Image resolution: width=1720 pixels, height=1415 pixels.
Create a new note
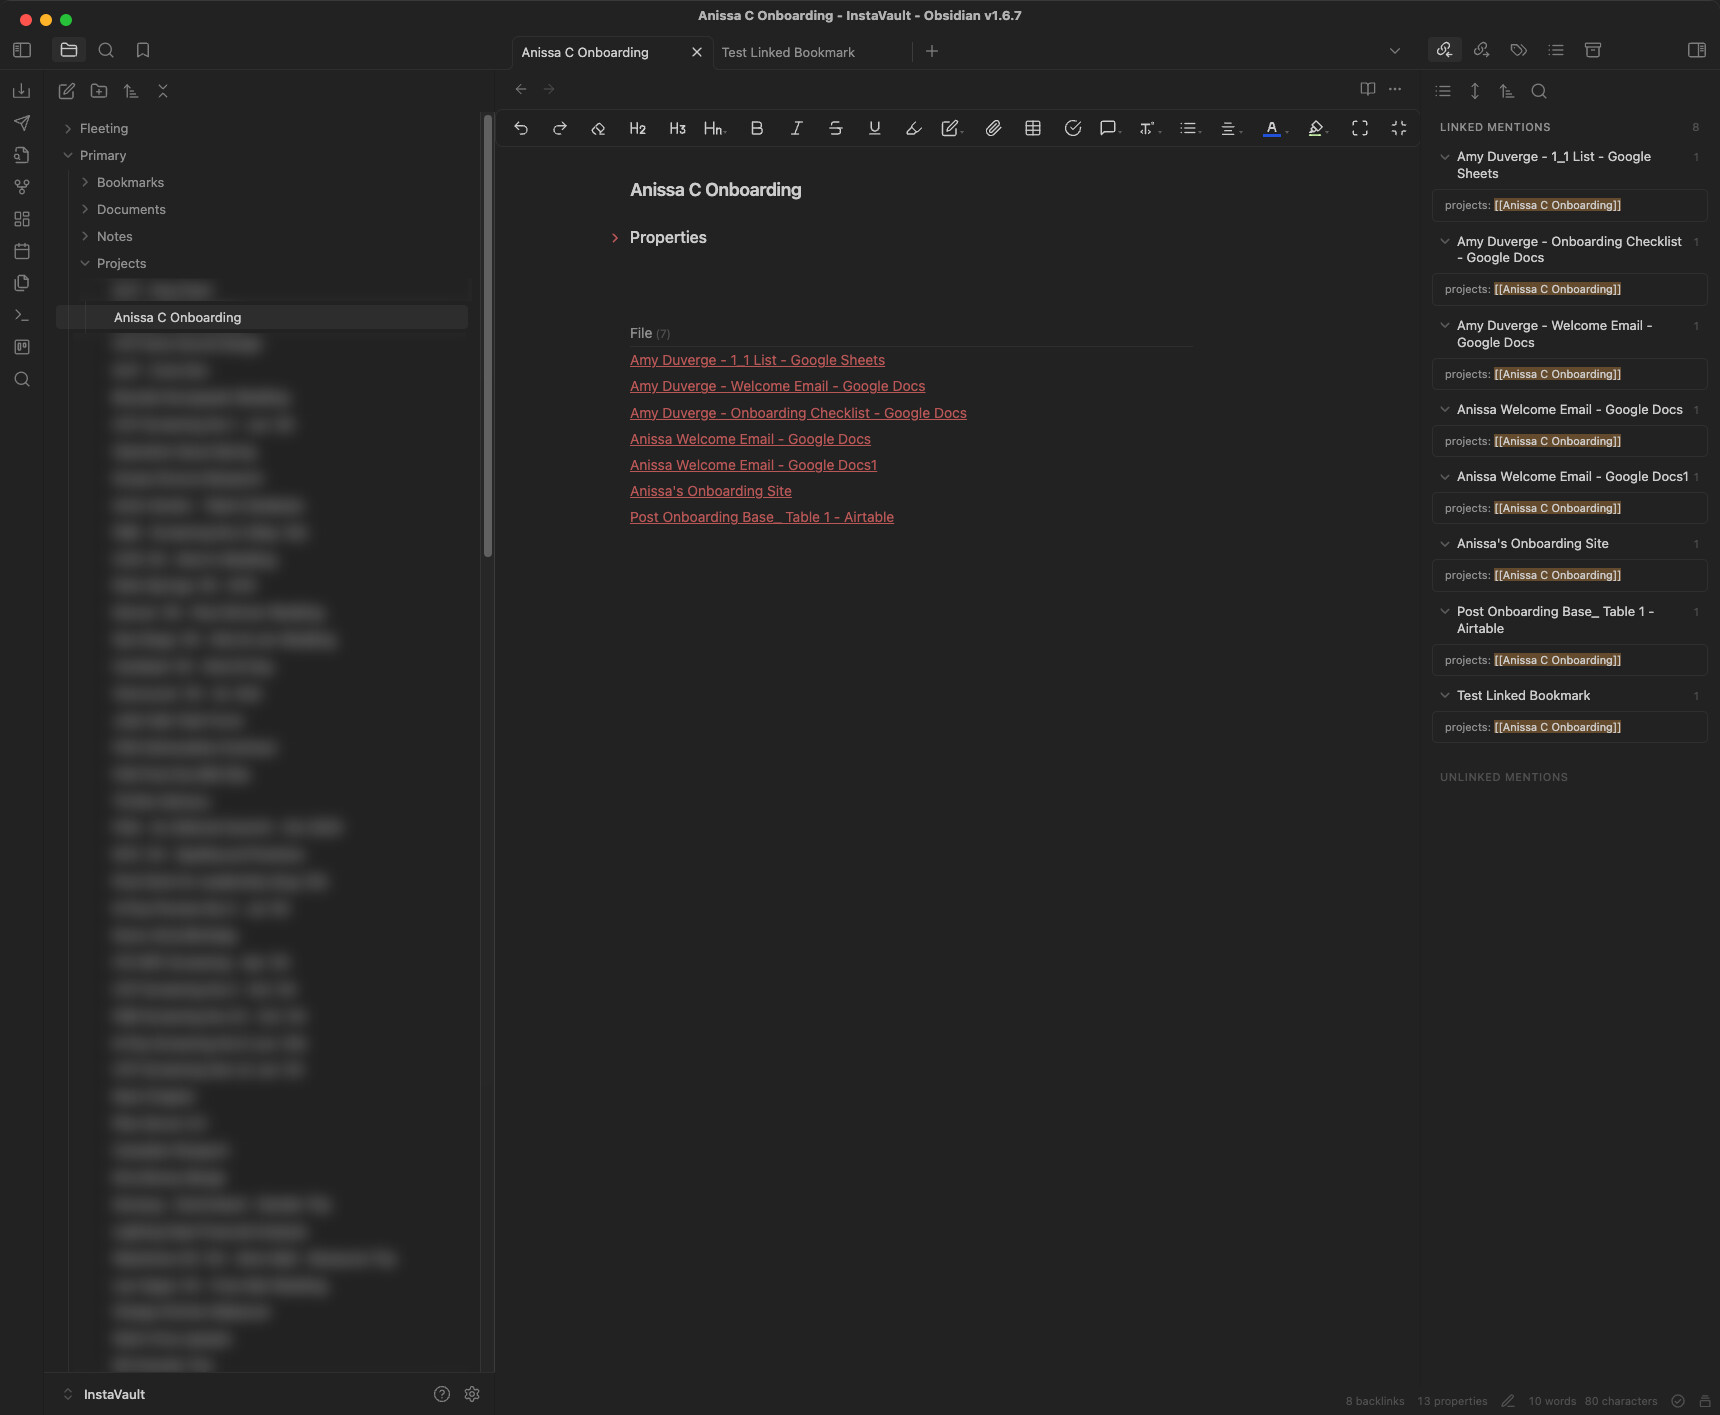[x=67, y=91]
